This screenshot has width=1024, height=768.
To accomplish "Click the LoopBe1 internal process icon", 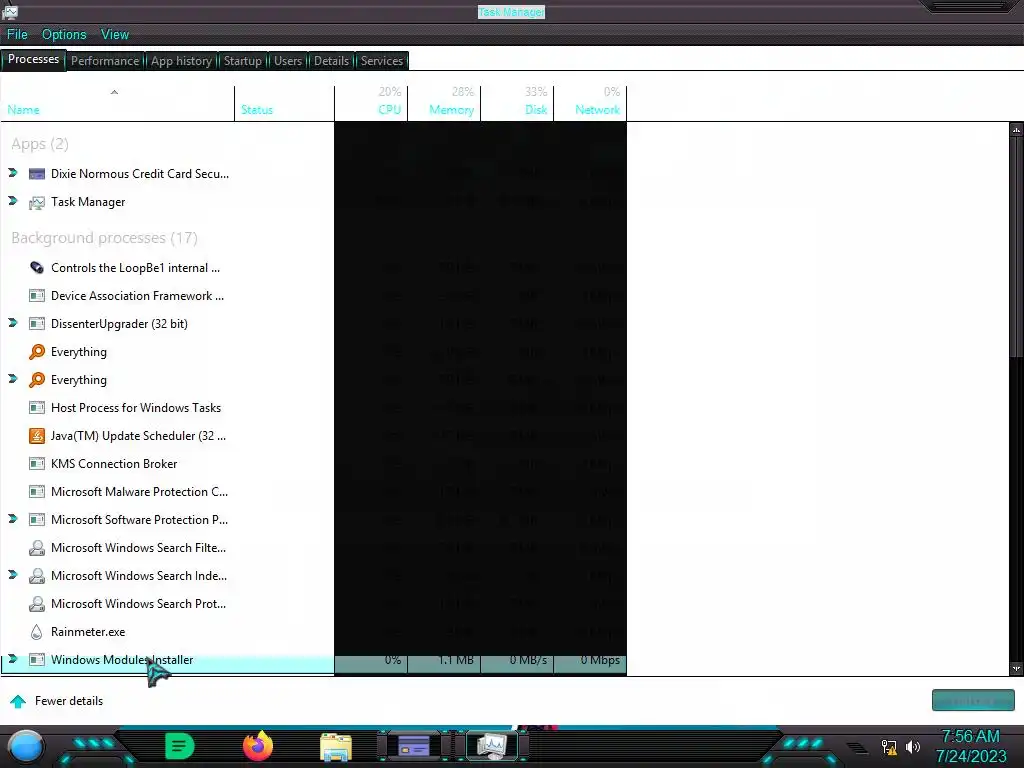I will (x=37, y=268).
